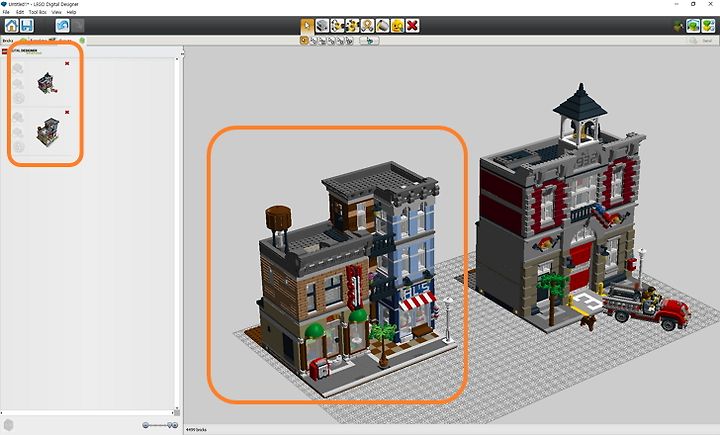Image resolution: width=720 pixels, height=435 pixels.
Task: Click the Invert Selection button
Action: pos(369,41)
